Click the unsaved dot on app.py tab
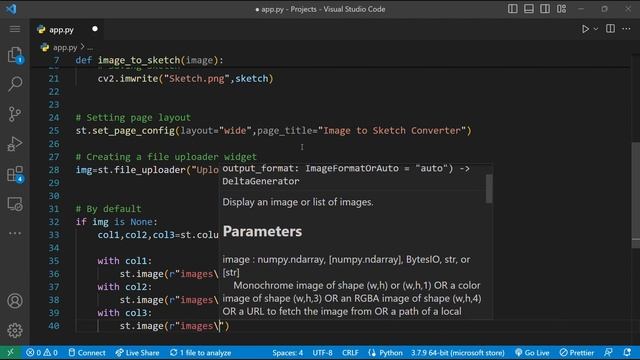The height and width of the screenshot is (360, 640). 95,29
